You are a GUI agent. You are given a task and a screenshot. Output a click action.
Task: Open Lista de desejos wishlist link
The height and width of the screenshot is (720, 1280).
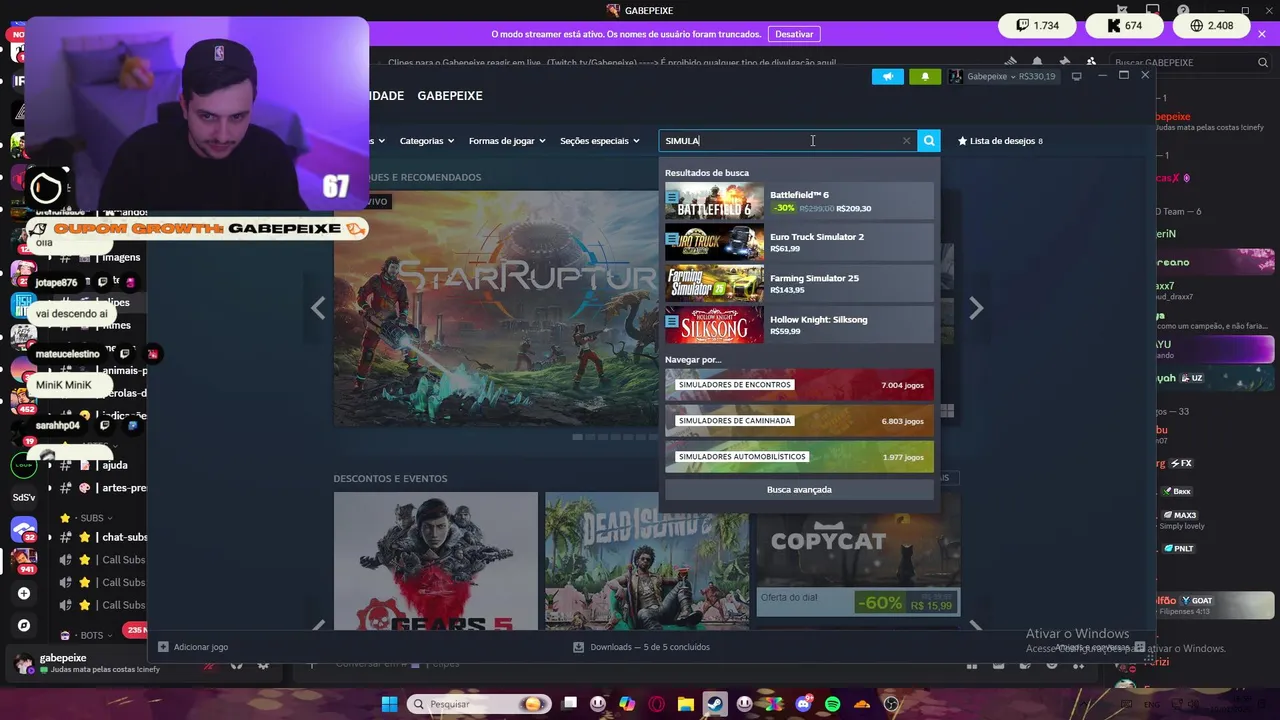1000,141
